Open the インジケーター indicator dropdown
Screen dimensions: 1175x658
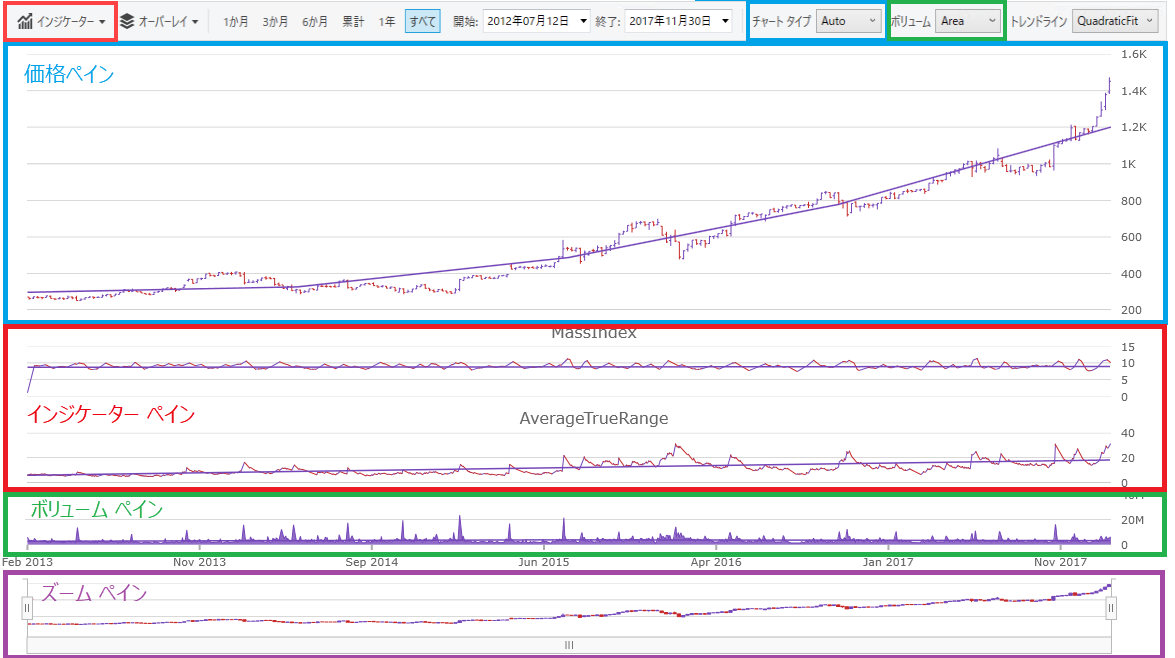click(64, 18)
